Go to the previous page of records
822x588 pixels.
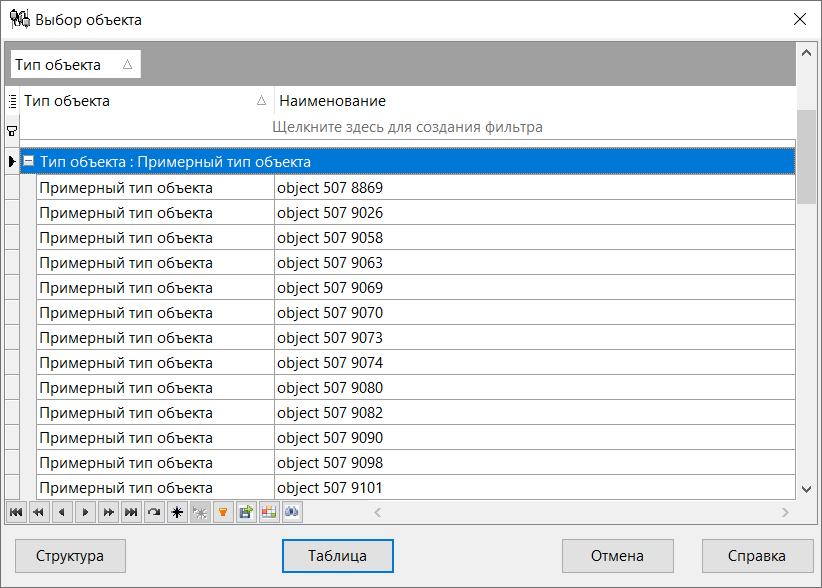38,512
